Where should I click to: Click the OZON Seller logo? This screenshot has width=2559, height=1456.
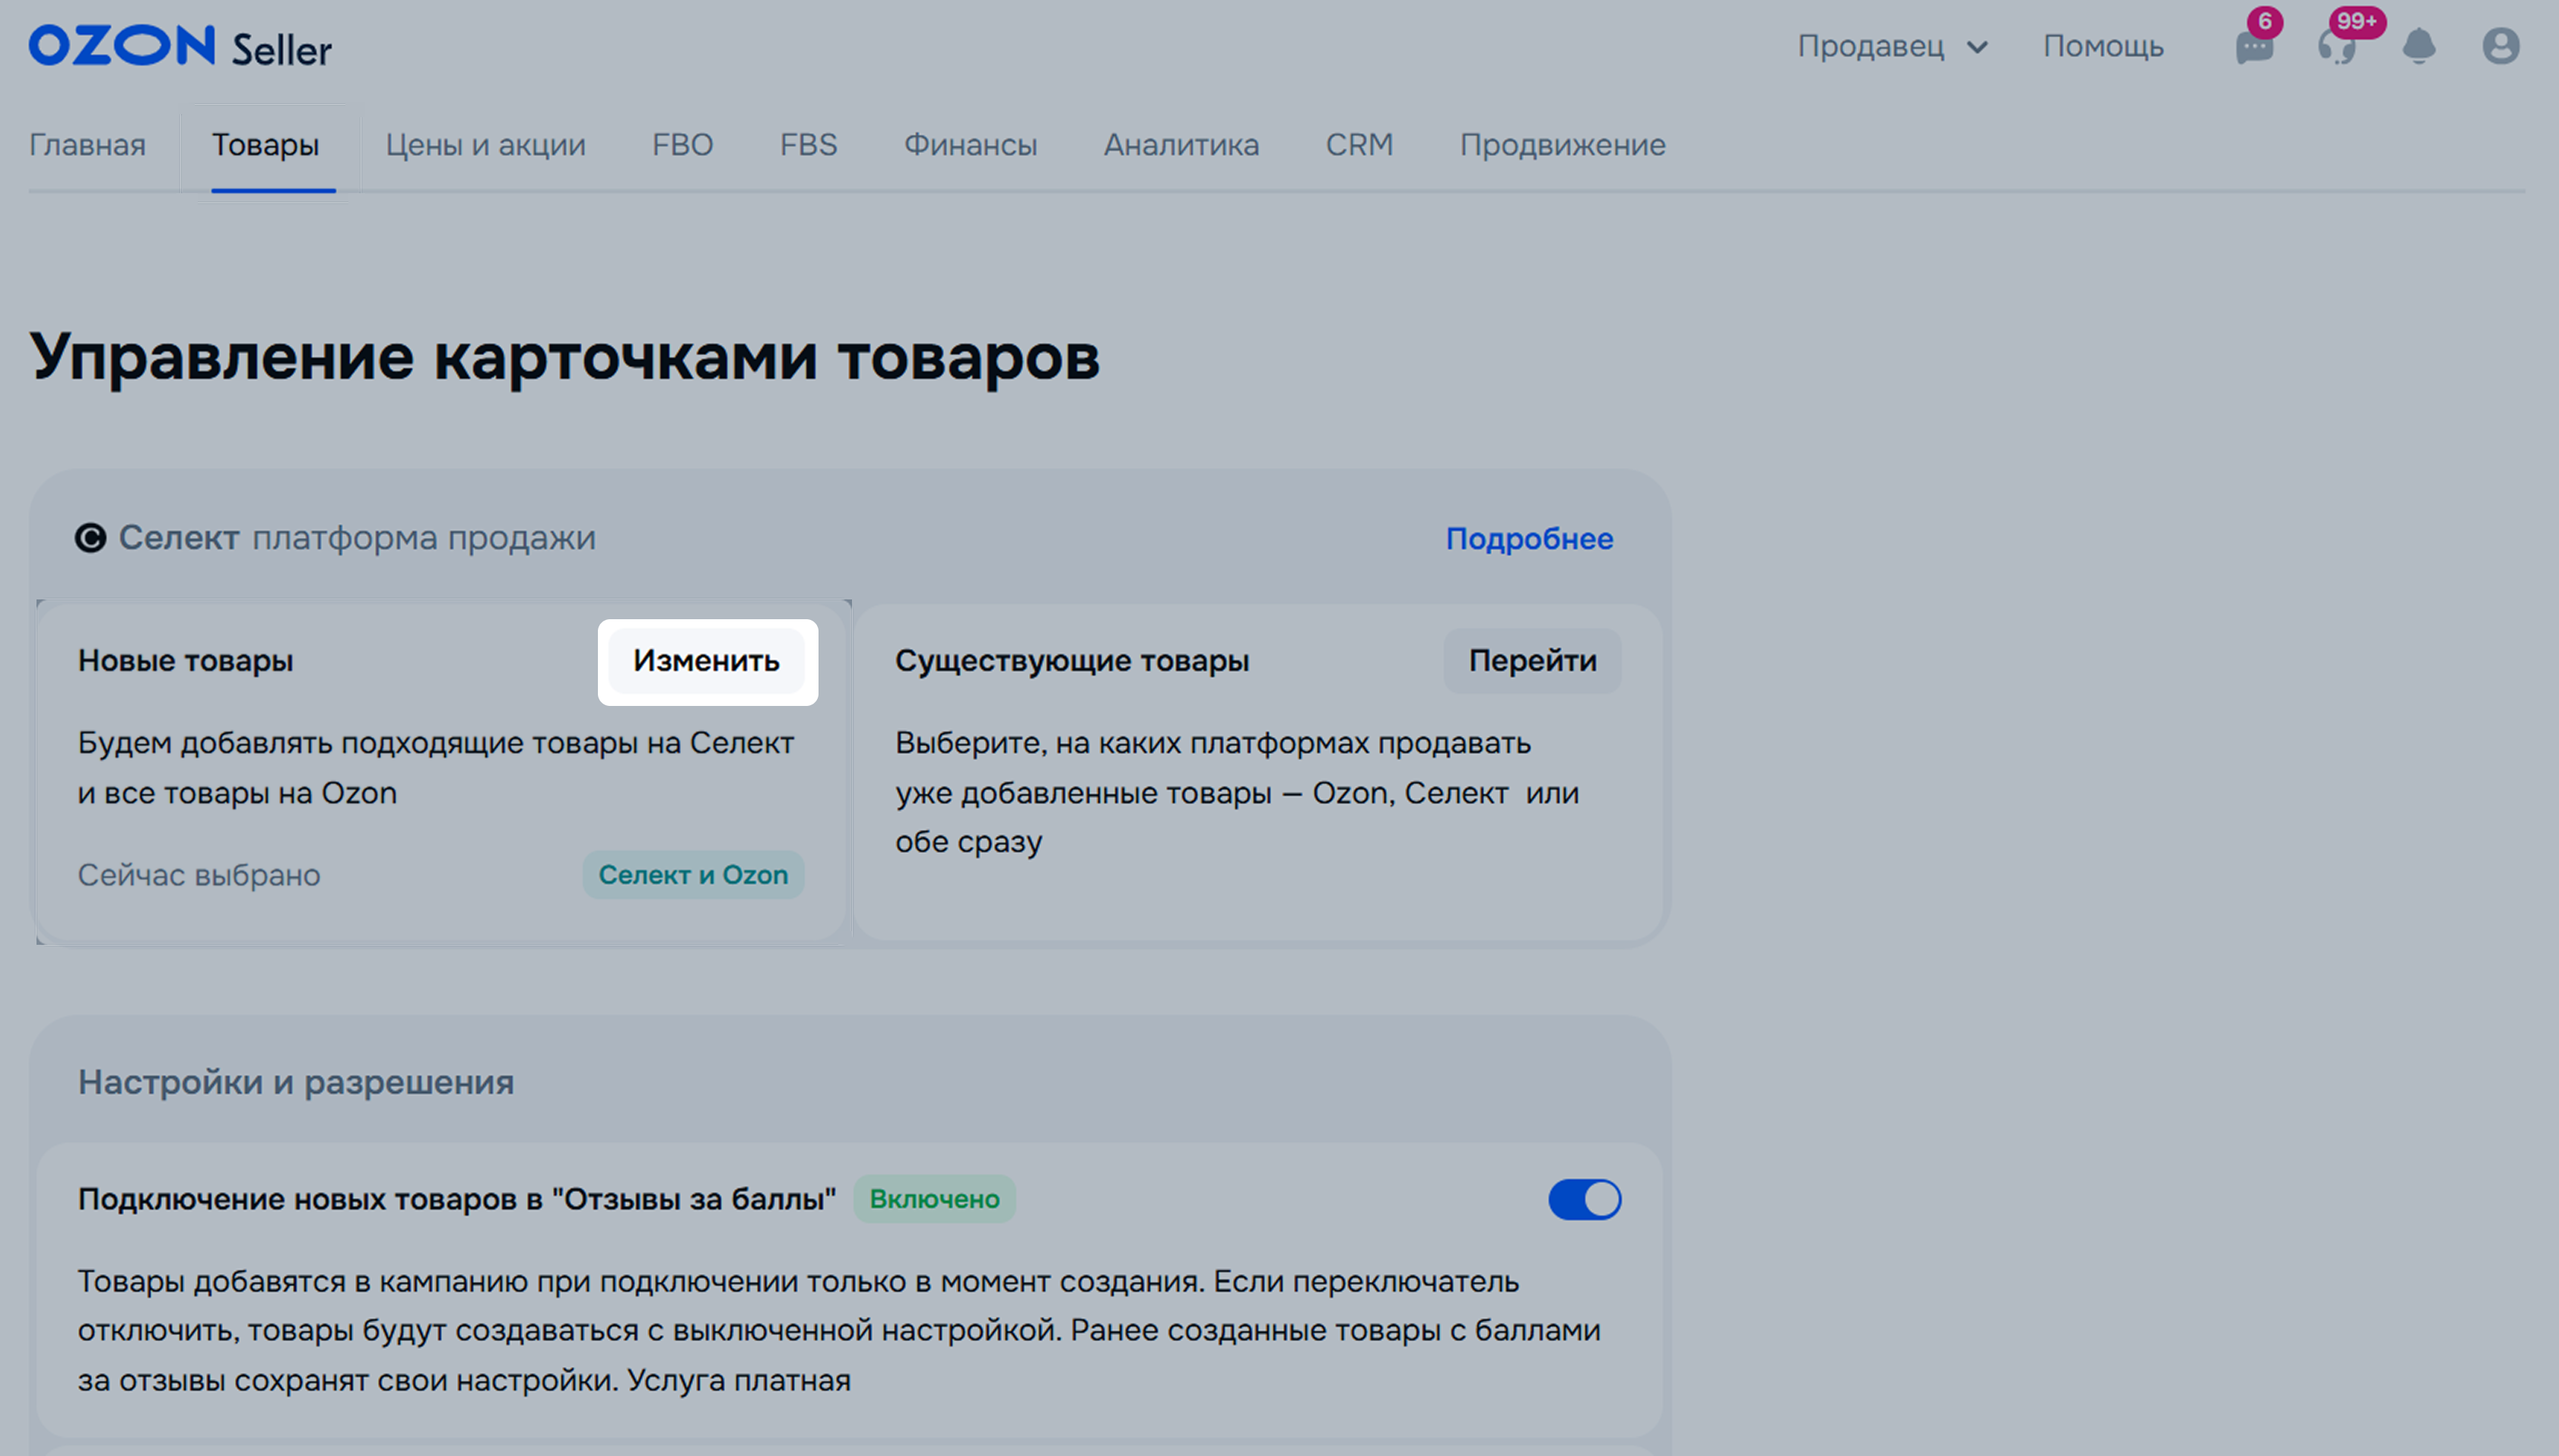point(180,46)
